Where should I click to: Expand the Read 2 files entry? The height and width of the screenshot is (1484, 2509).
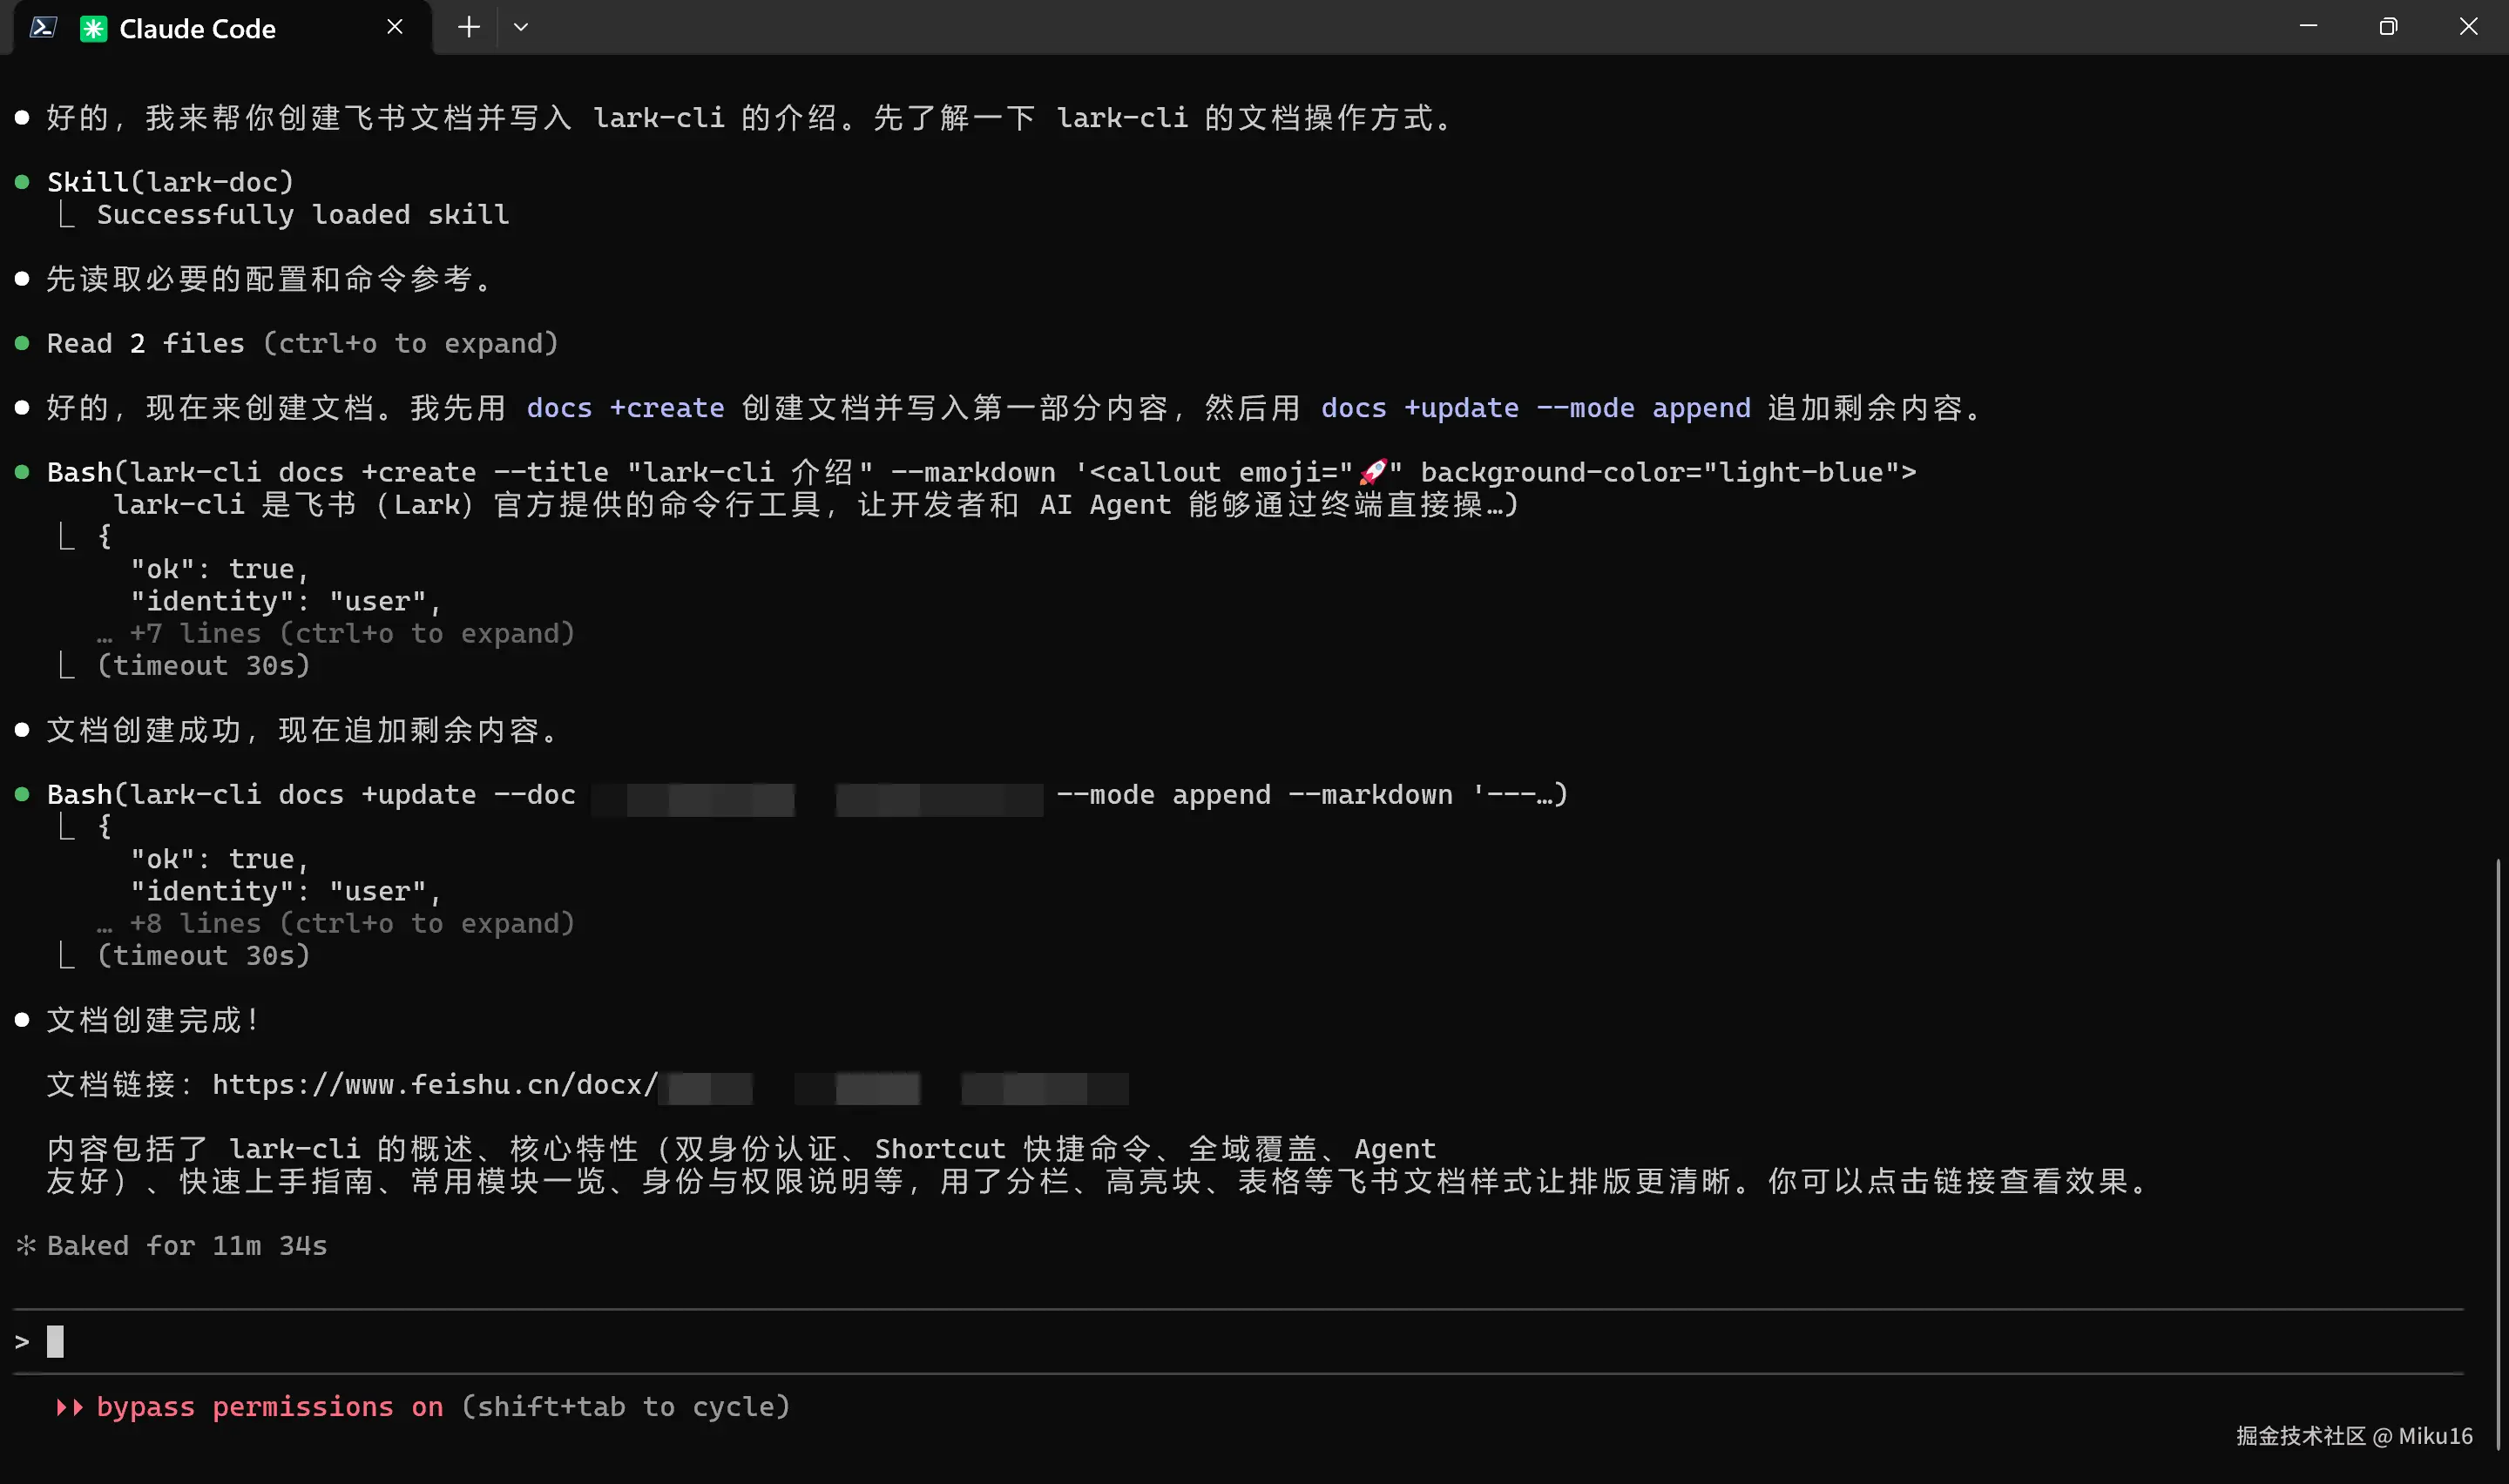pos(301,343)
